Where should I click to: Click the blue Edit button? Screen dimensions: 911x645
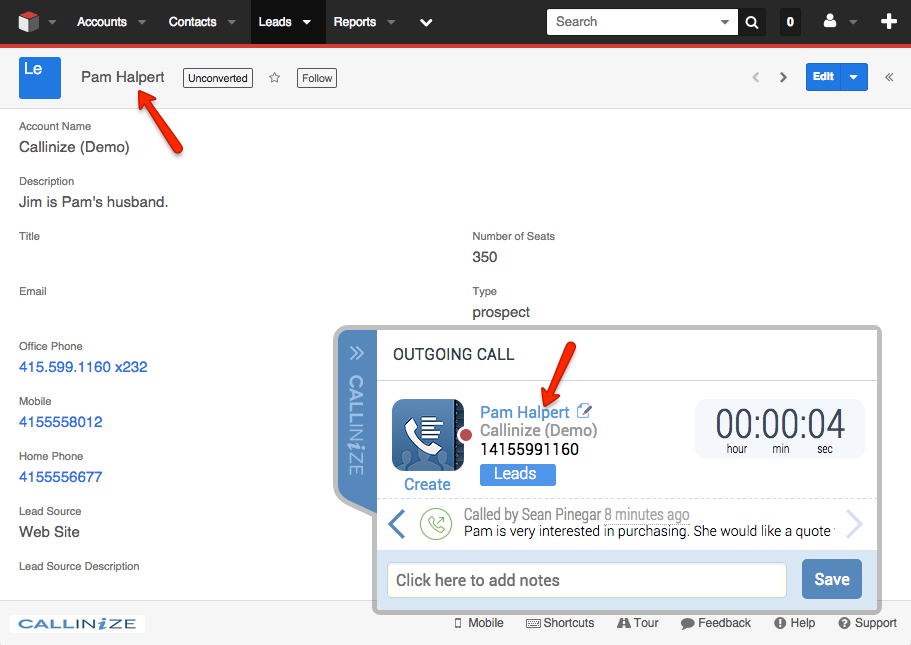click(823, 77)
